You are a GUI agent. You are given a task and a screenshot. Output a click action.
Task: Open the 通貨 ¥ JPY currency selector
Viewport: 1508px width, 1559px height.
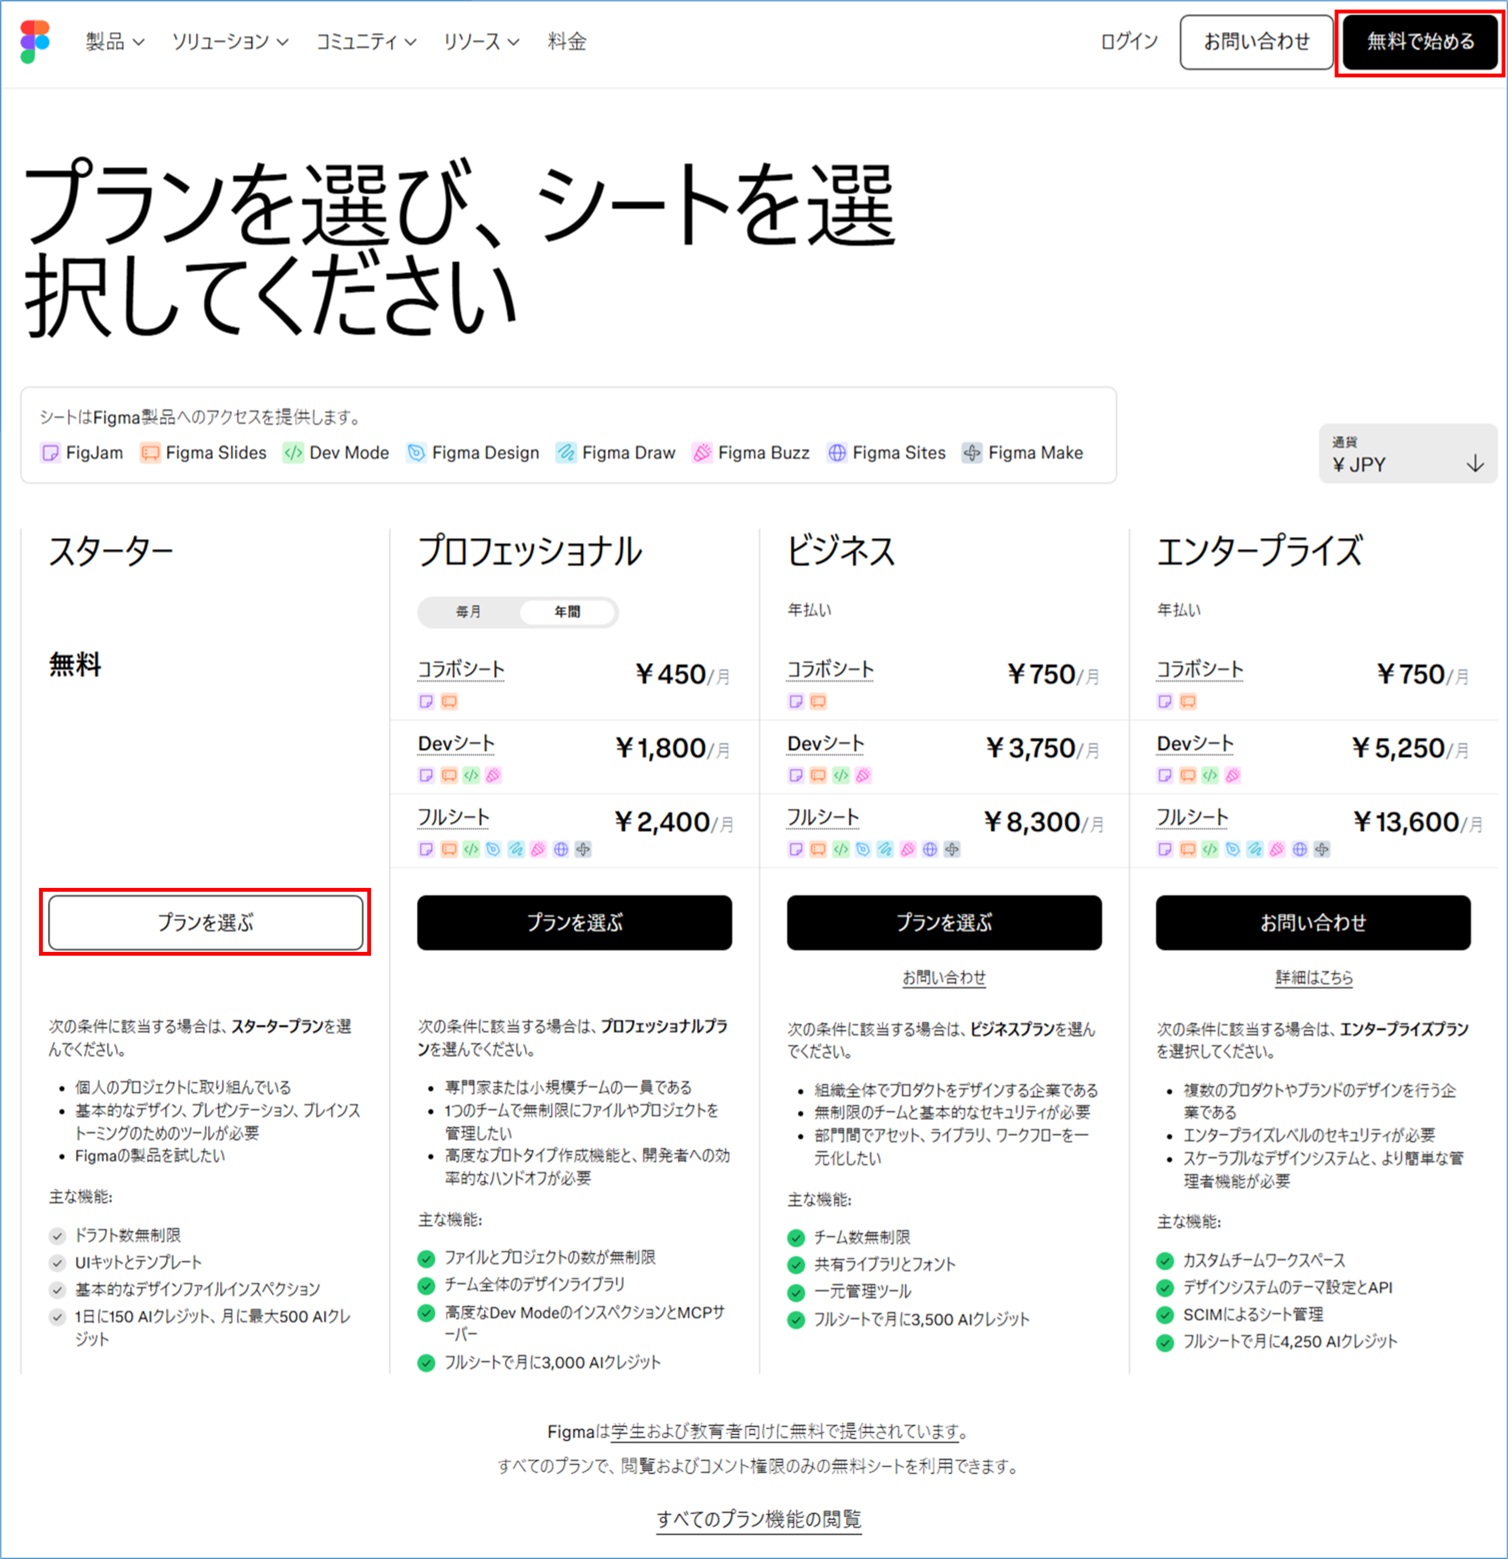(1408, 454)
